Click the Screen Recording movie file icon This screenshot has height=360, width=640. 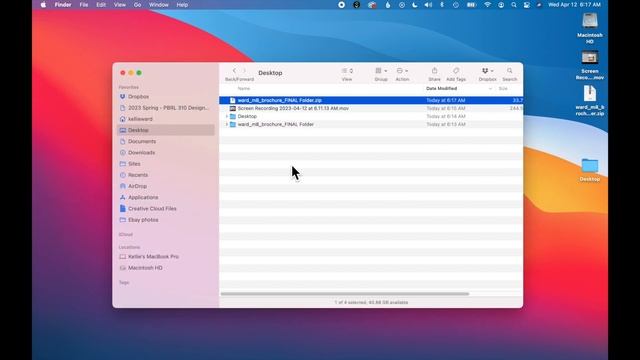[233, 108]
